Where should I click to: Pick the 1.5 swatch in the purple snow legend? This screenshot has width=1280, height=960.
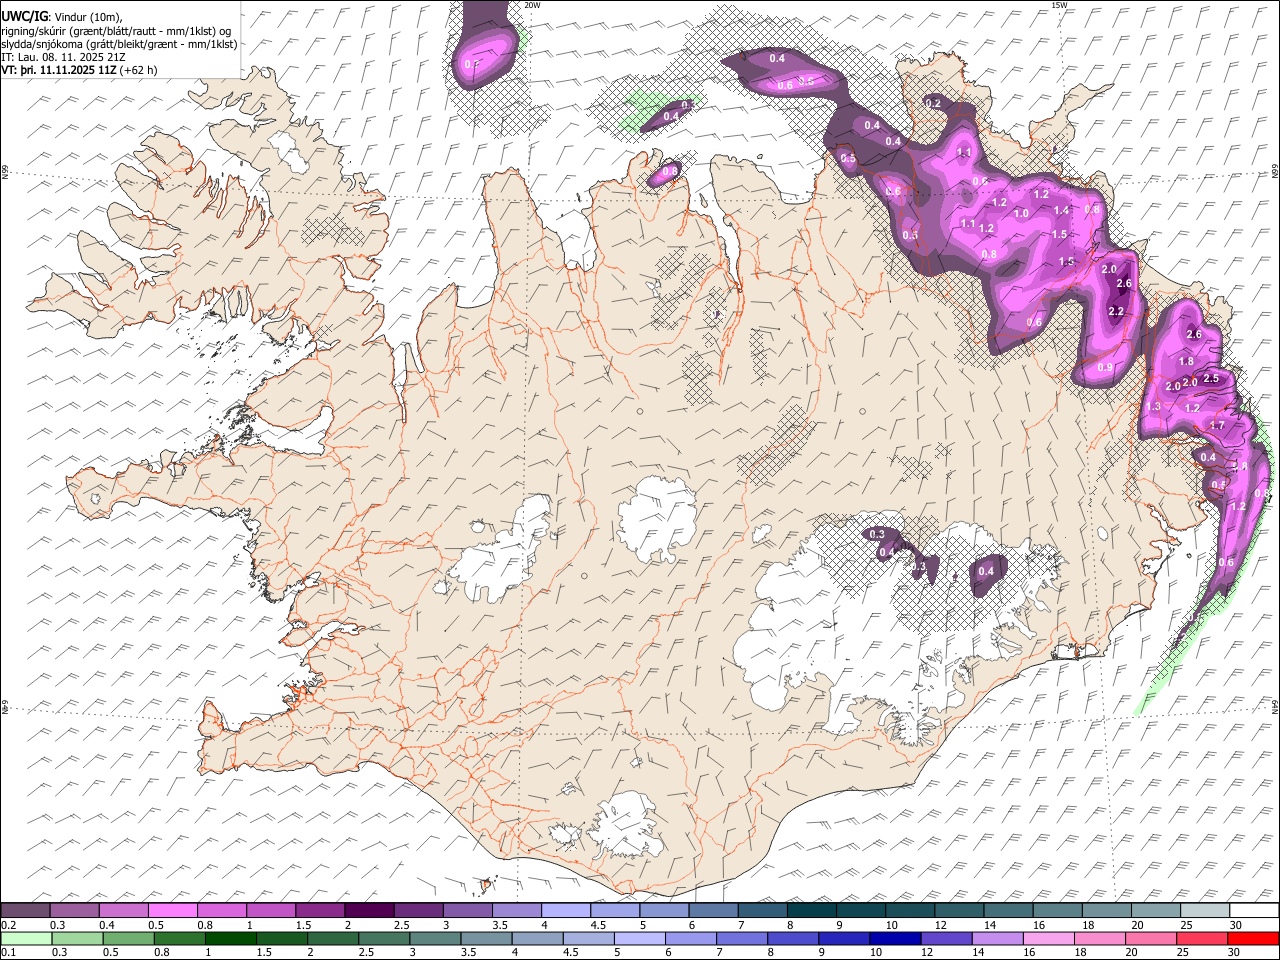(320, 910)
